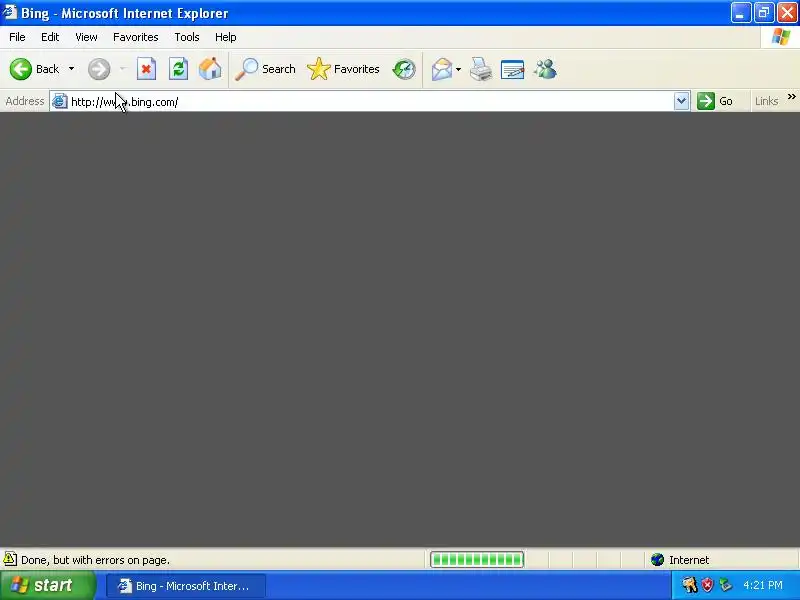The width and height of the screenshot is (800, 600).
Task: Click the Links toolbar label
Action: pyautogui.click(x=766, y=101)
